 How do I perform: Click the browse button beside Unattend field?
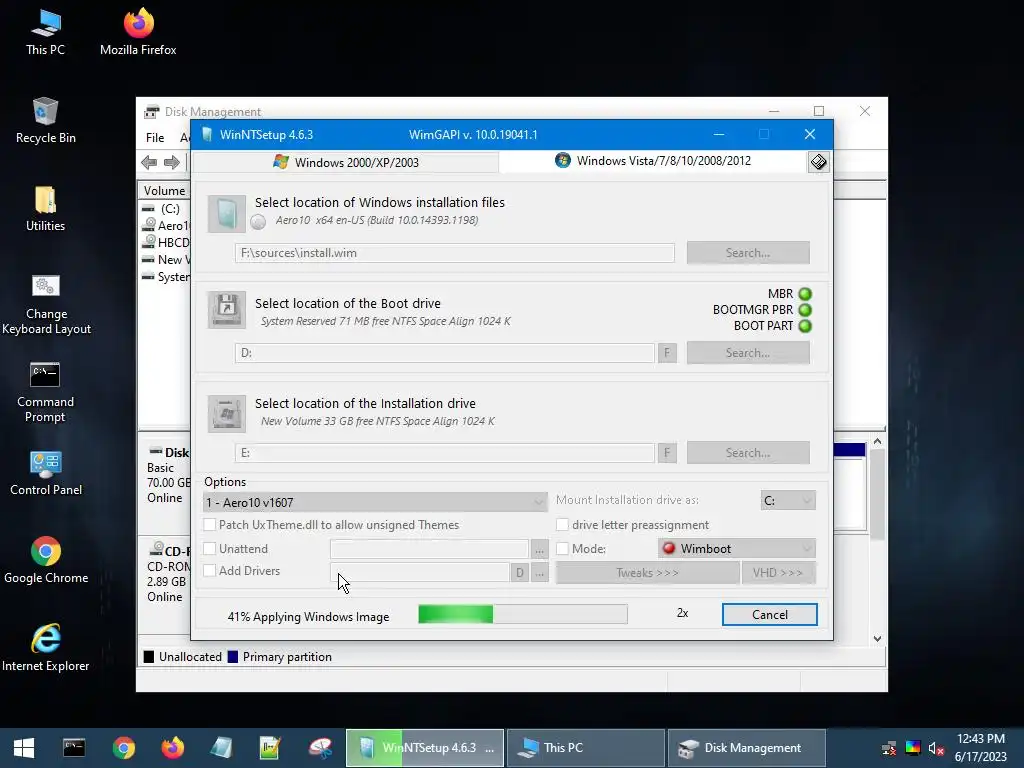[539, 549]
